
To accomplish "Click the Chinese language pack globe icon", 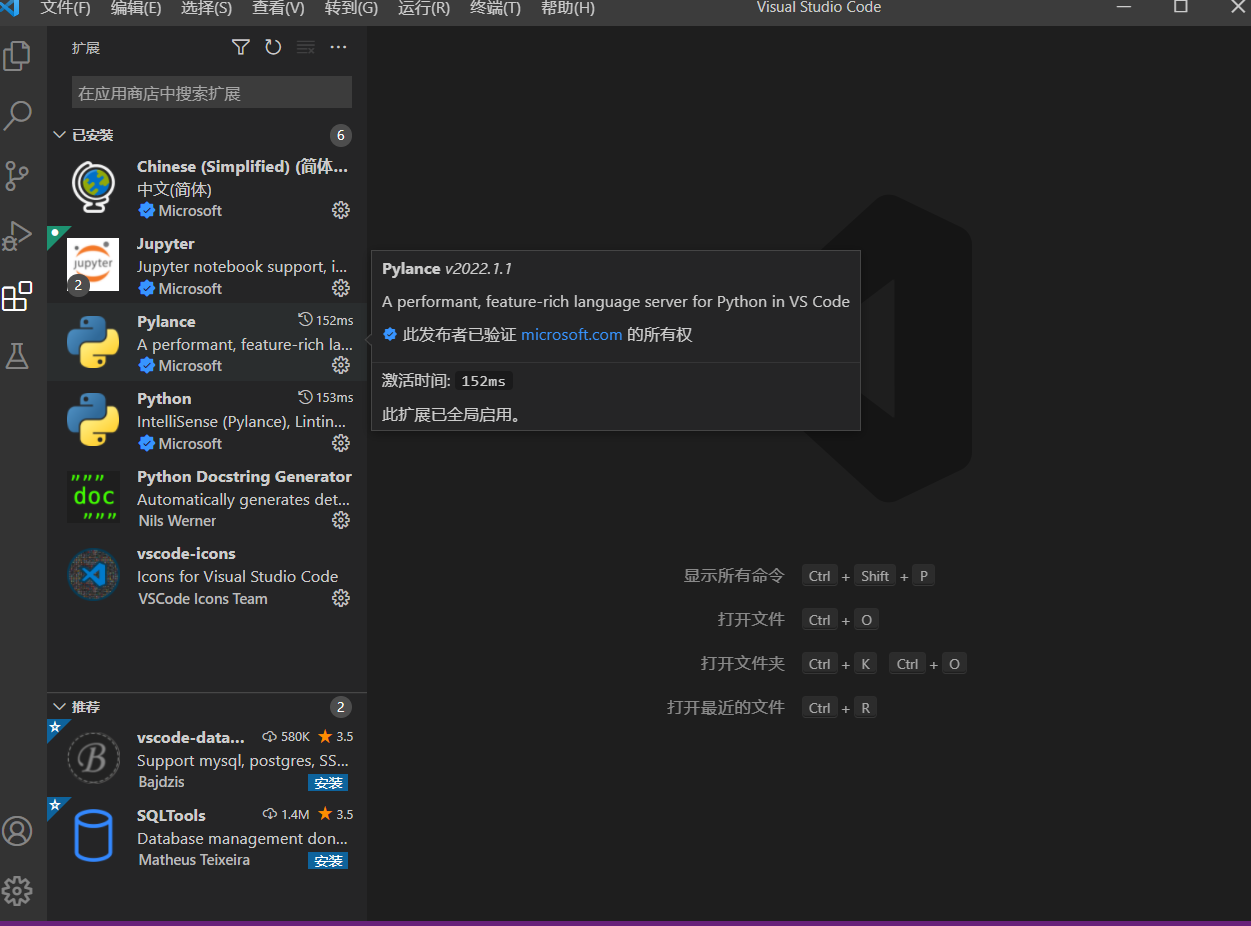I will 93,187.
